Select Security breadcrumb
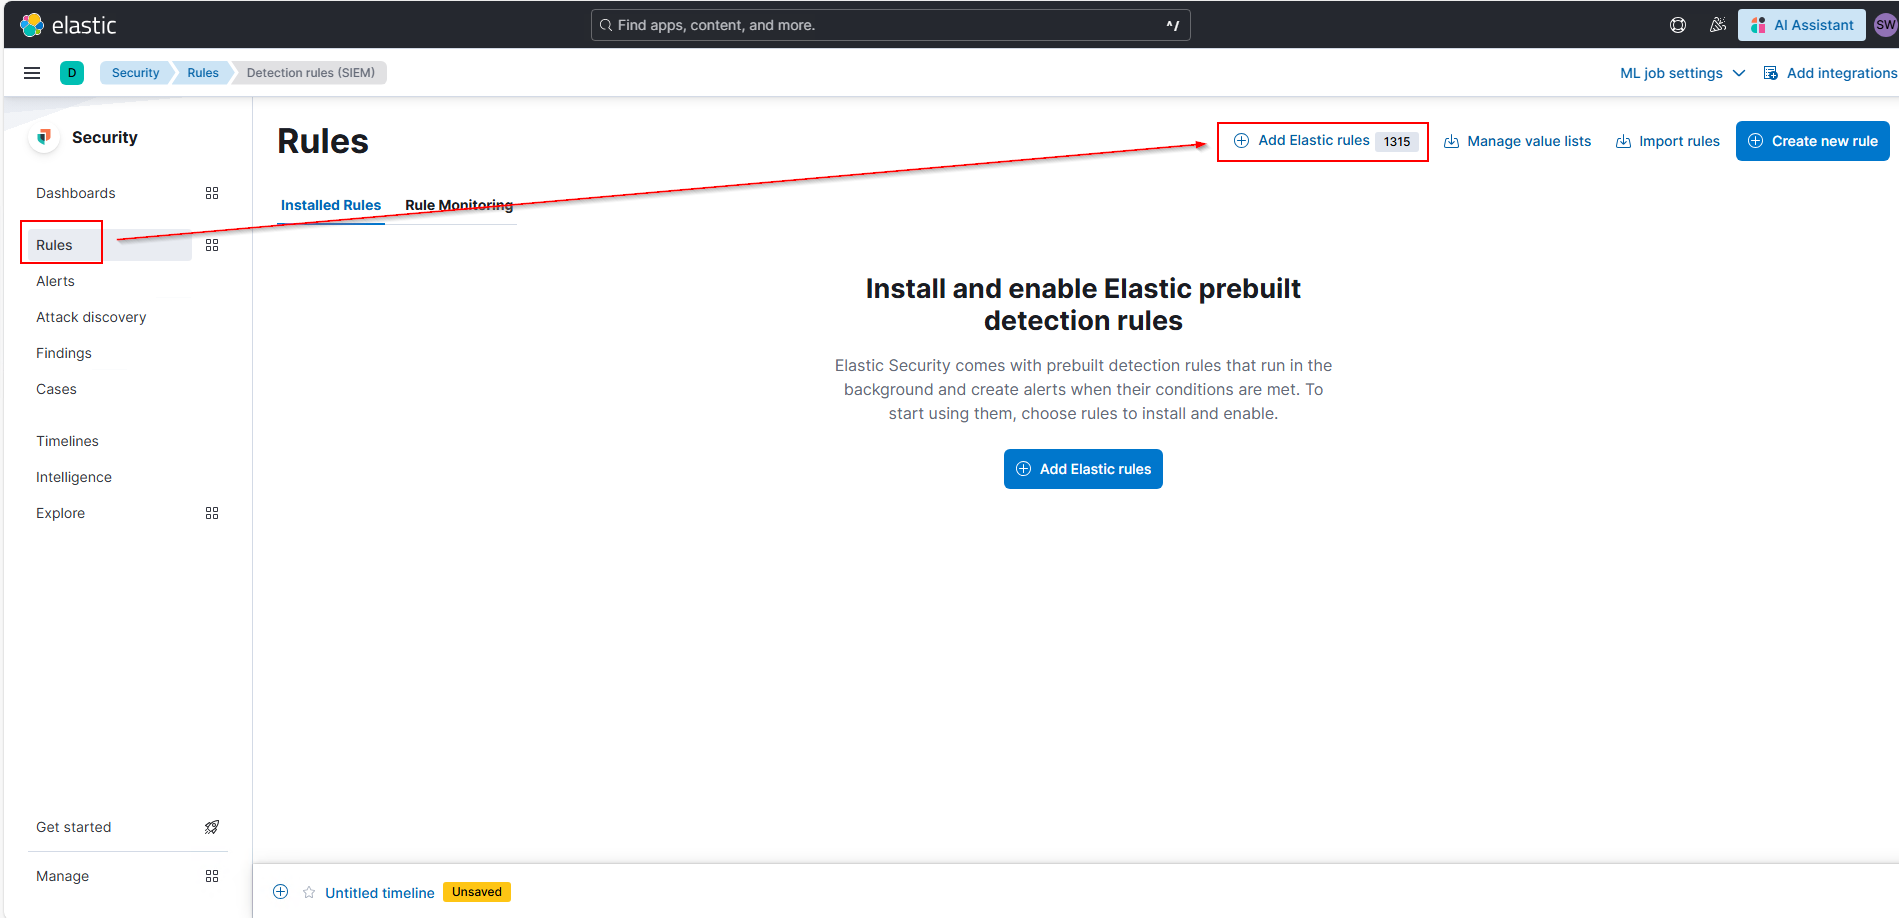Viewport: 1899px width, 918px height. pyautogui.click(x=135, y=73)
